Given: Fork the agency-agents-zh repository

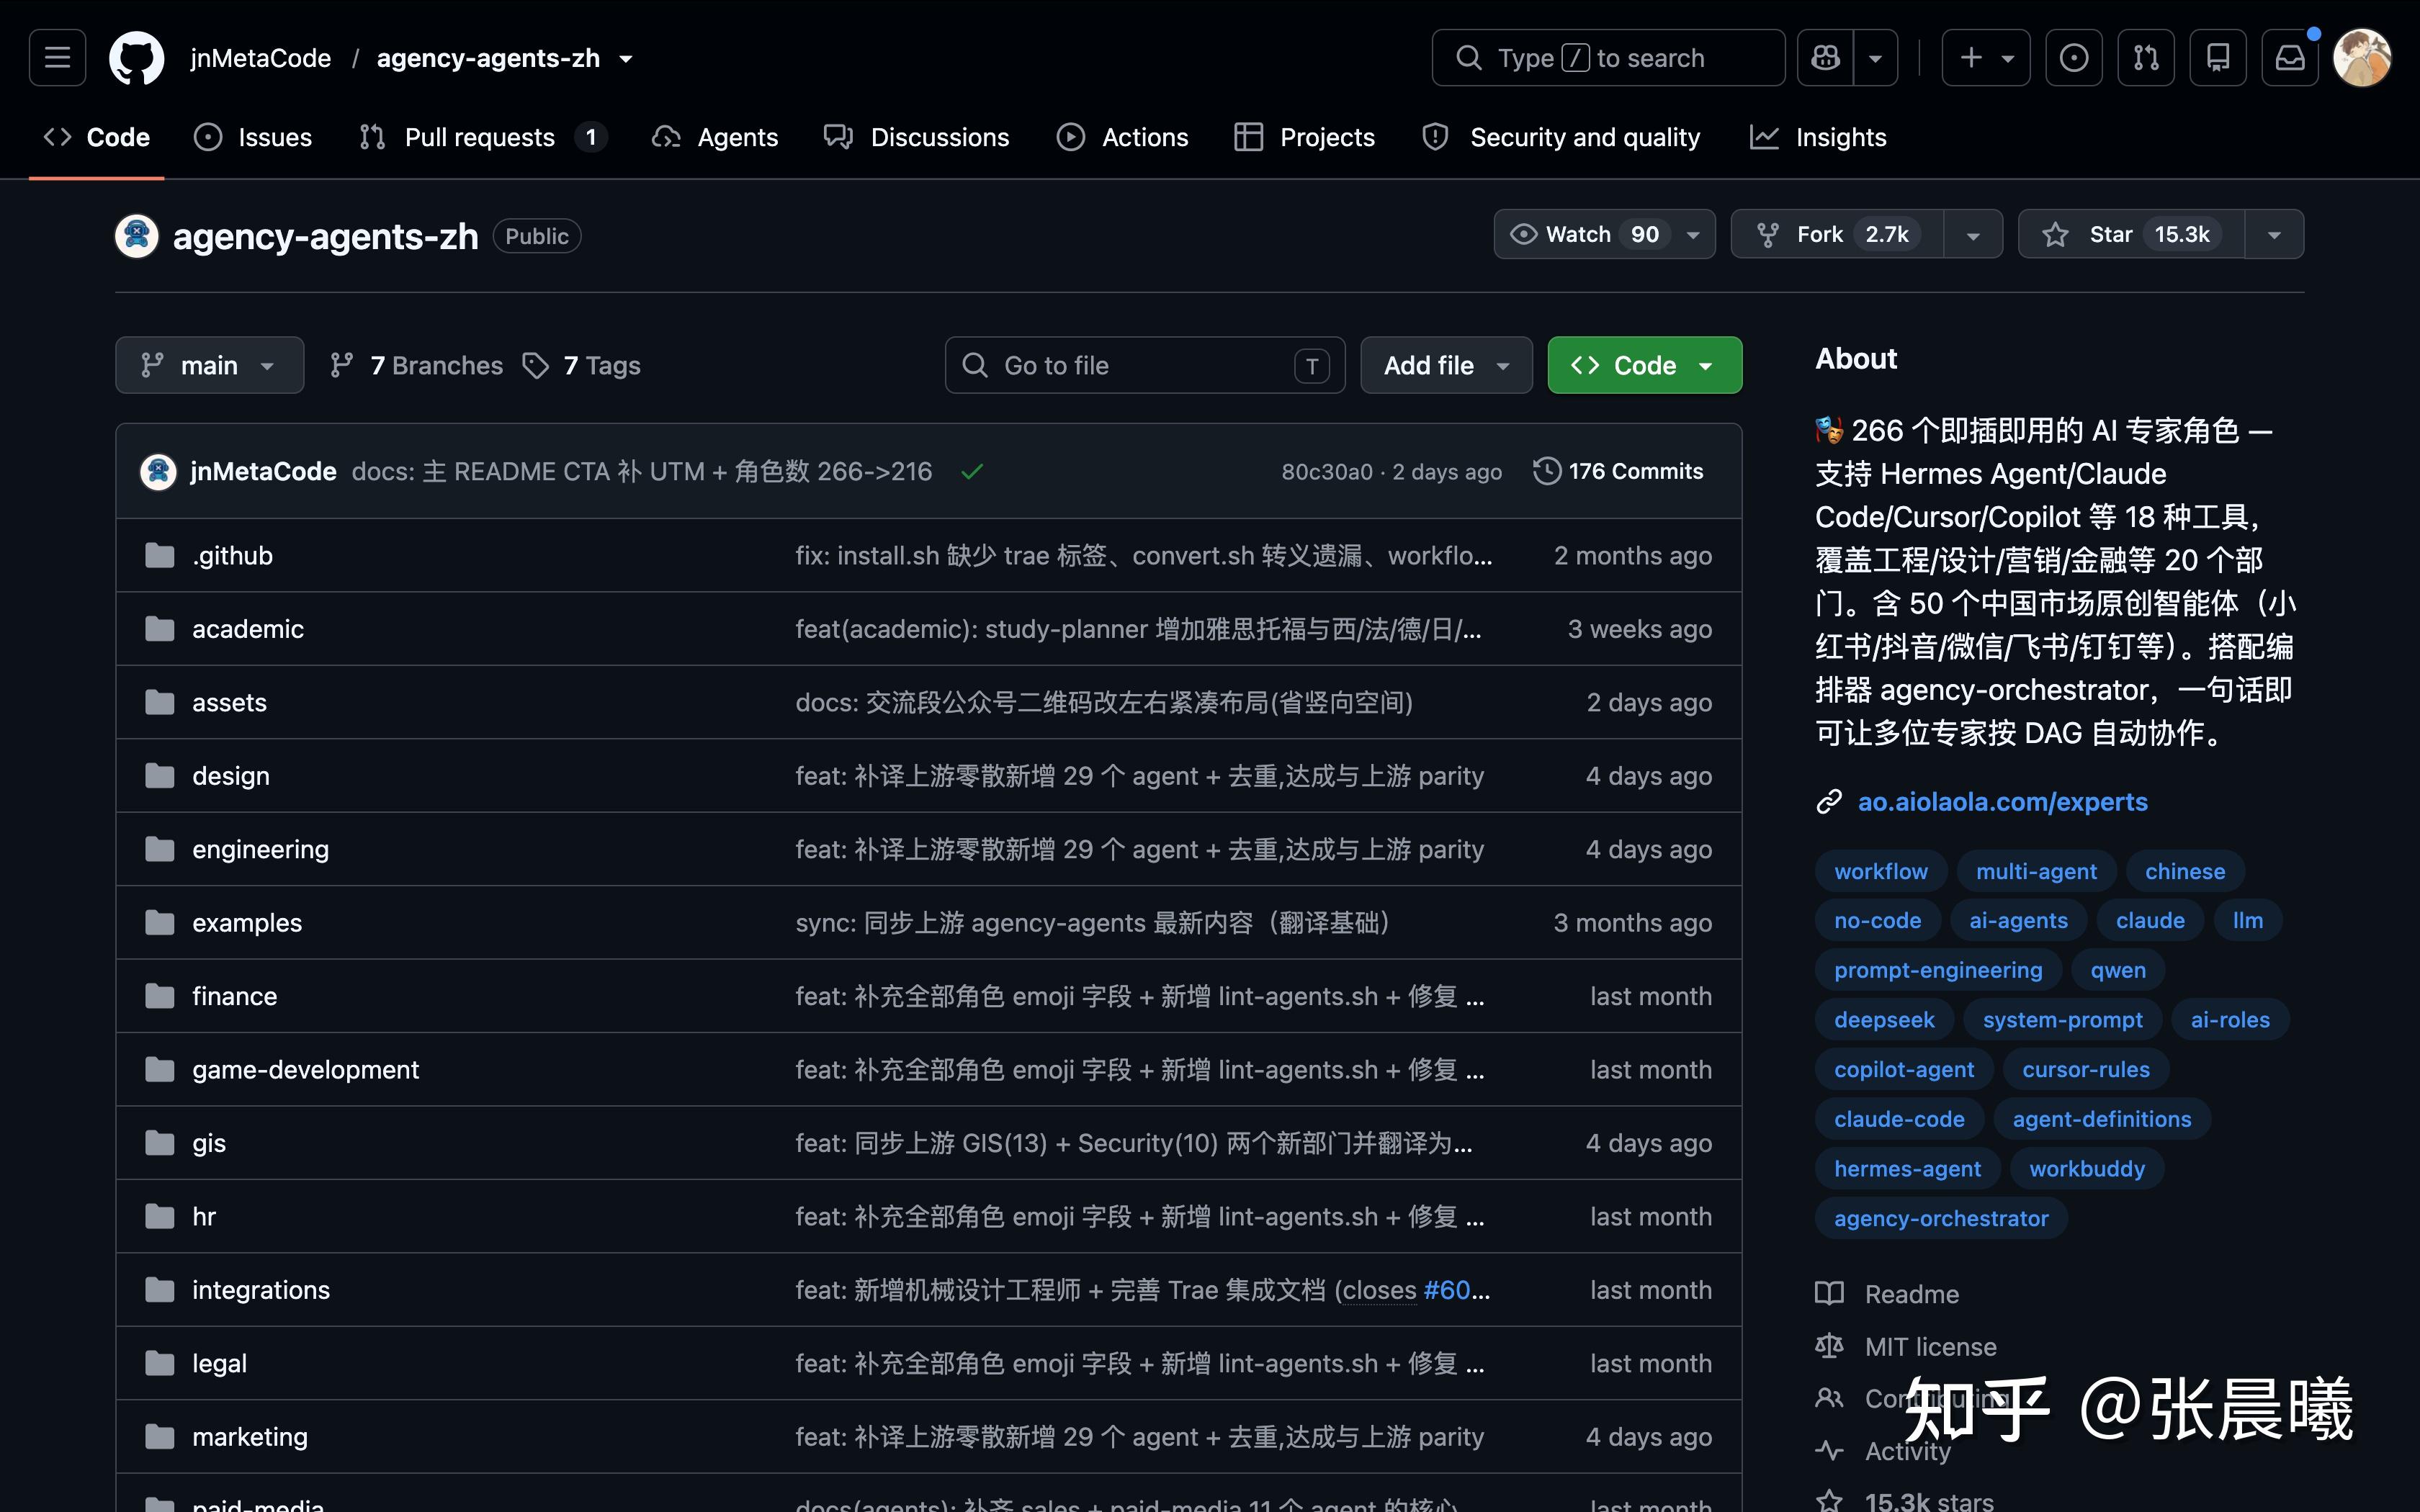Looking at the screenshot, I should click(x=1837, y=234).
